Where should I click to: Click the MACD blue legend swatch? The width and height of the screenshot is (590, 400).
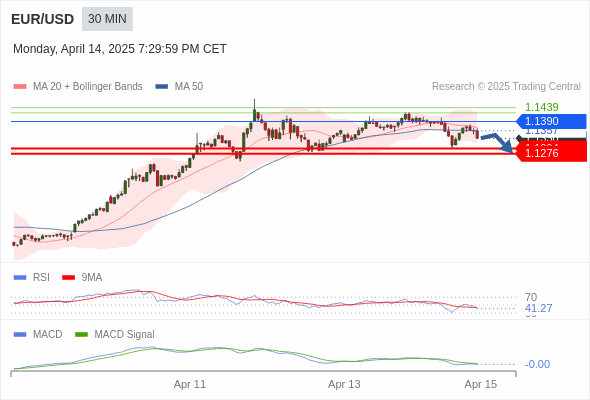coord(20,335)
